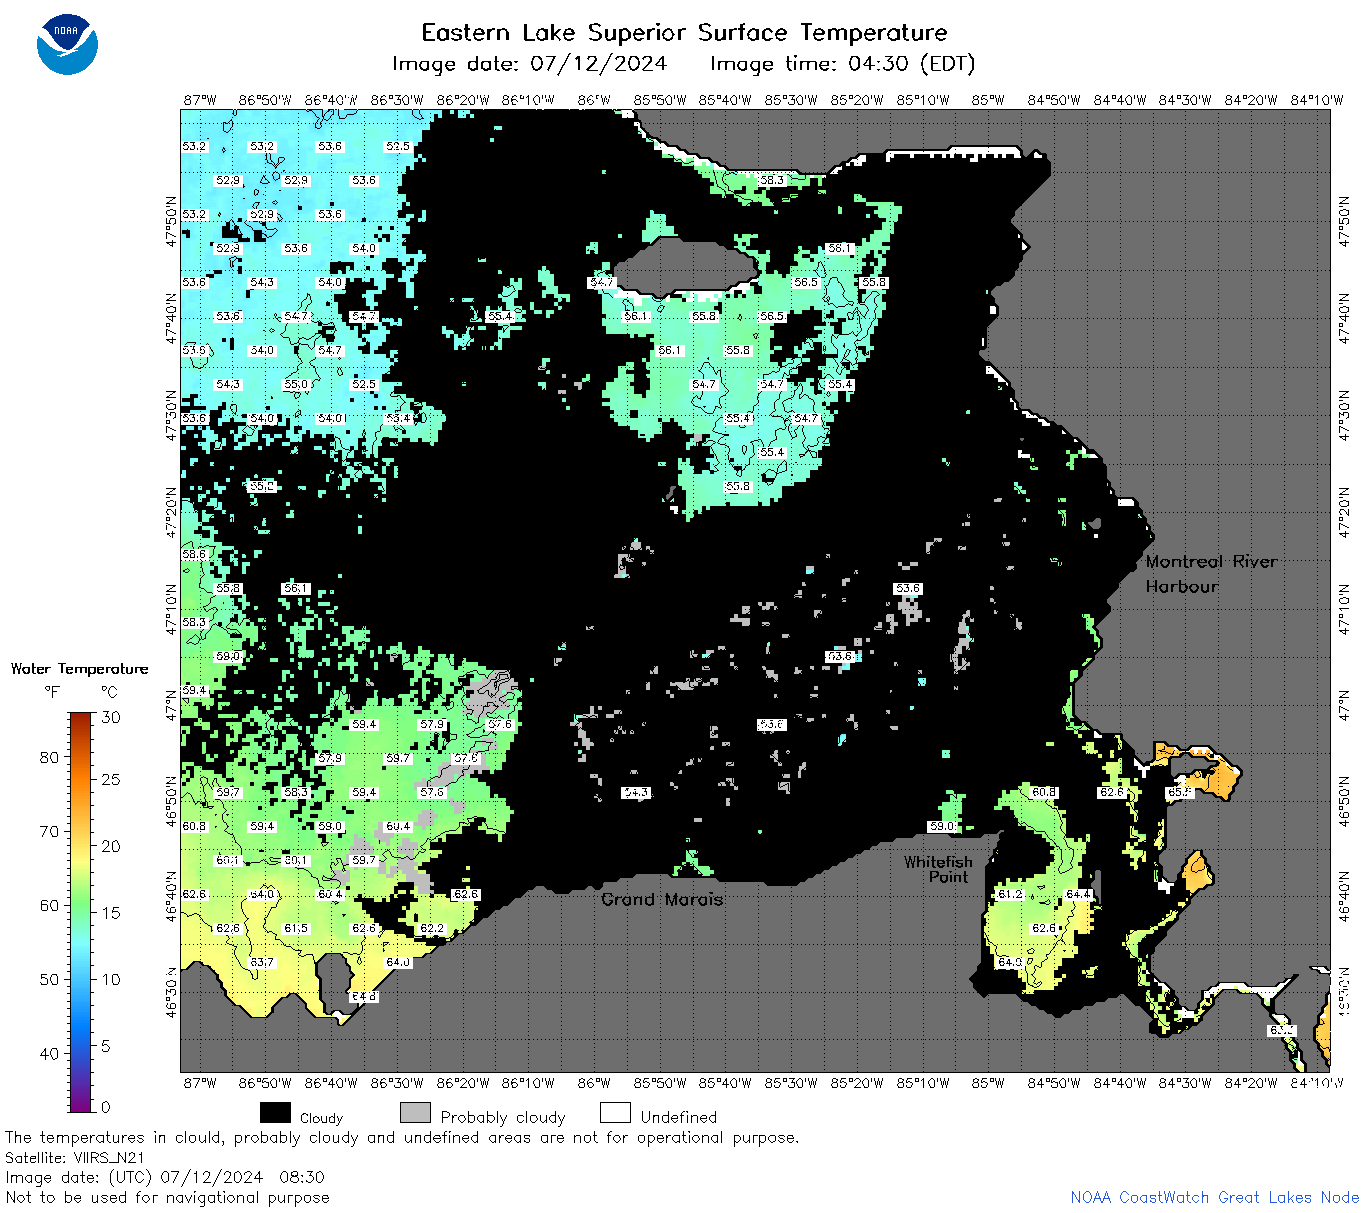Click the 61.2 reading near Whitefish Point
The image size is (1370, 1213).
1010,894
